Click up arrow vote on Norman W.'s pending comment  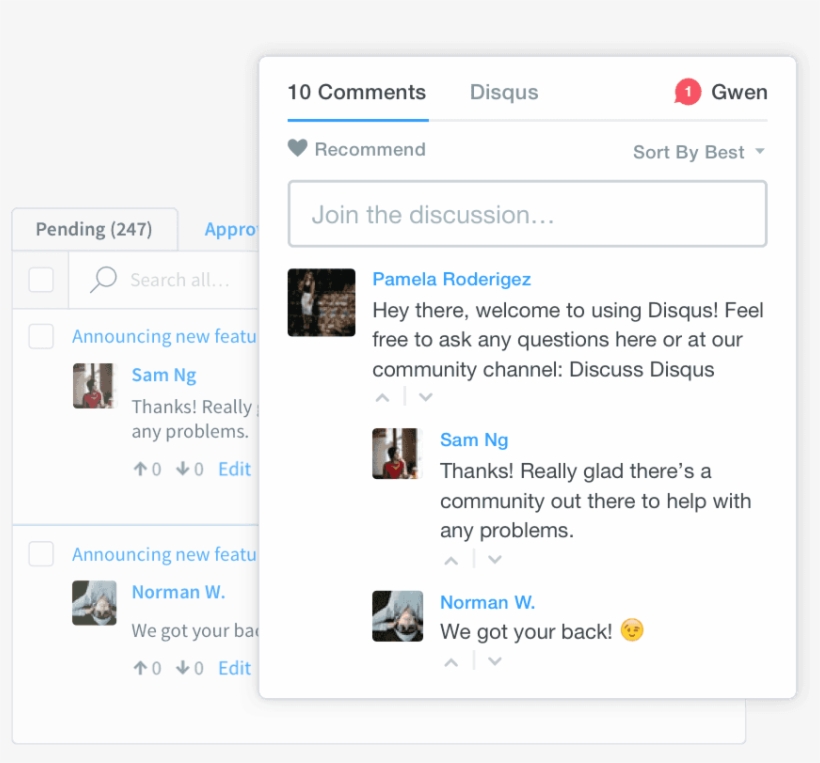point(140,667)
